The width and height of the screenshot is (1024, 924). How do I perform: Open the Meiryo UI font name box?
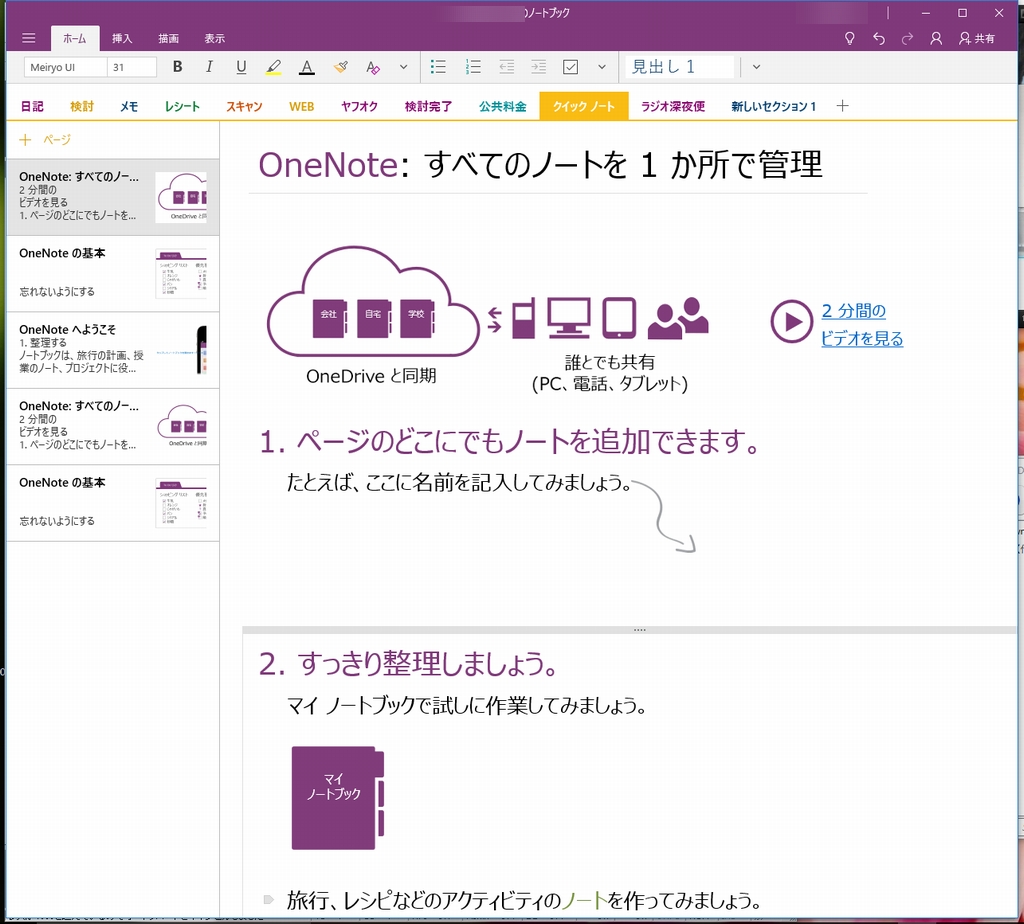point(65,67)
